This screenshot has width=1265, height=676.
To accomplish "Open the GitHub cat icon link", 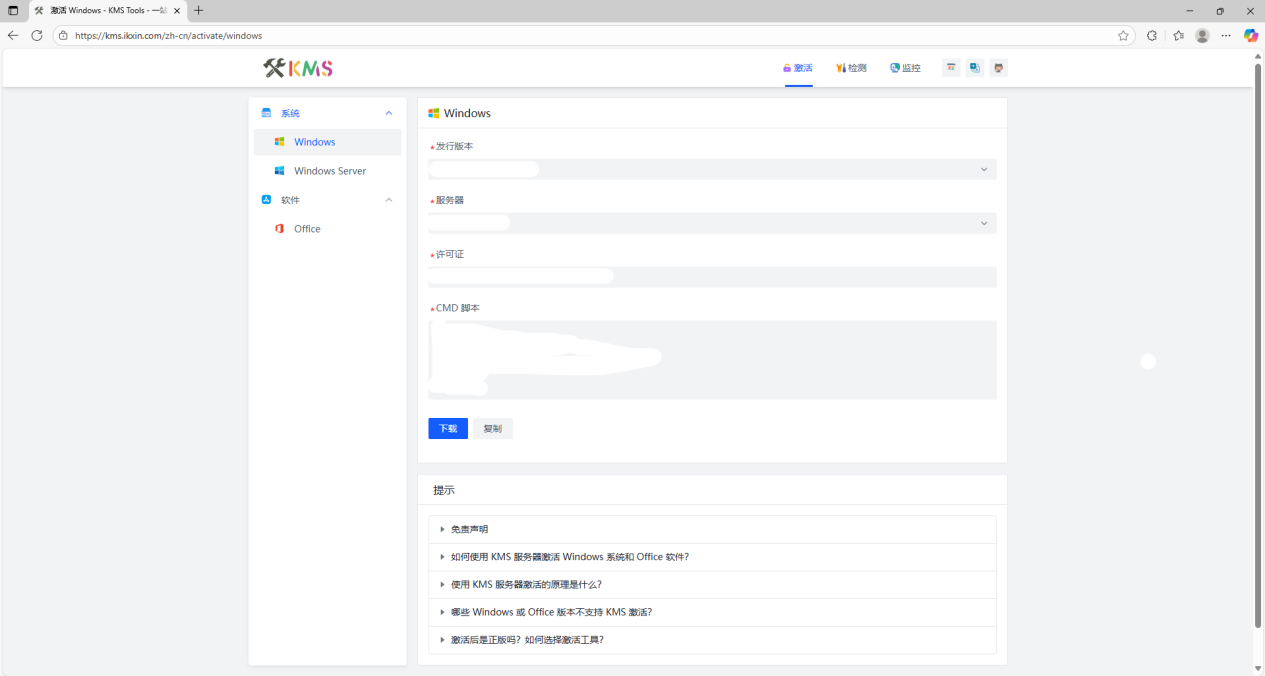I will (998, 68).
